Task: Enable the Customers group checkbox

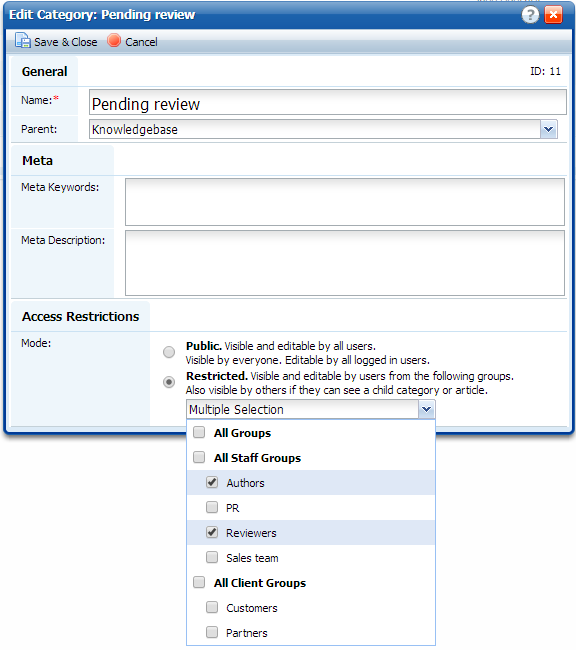Action: (212, 607)
